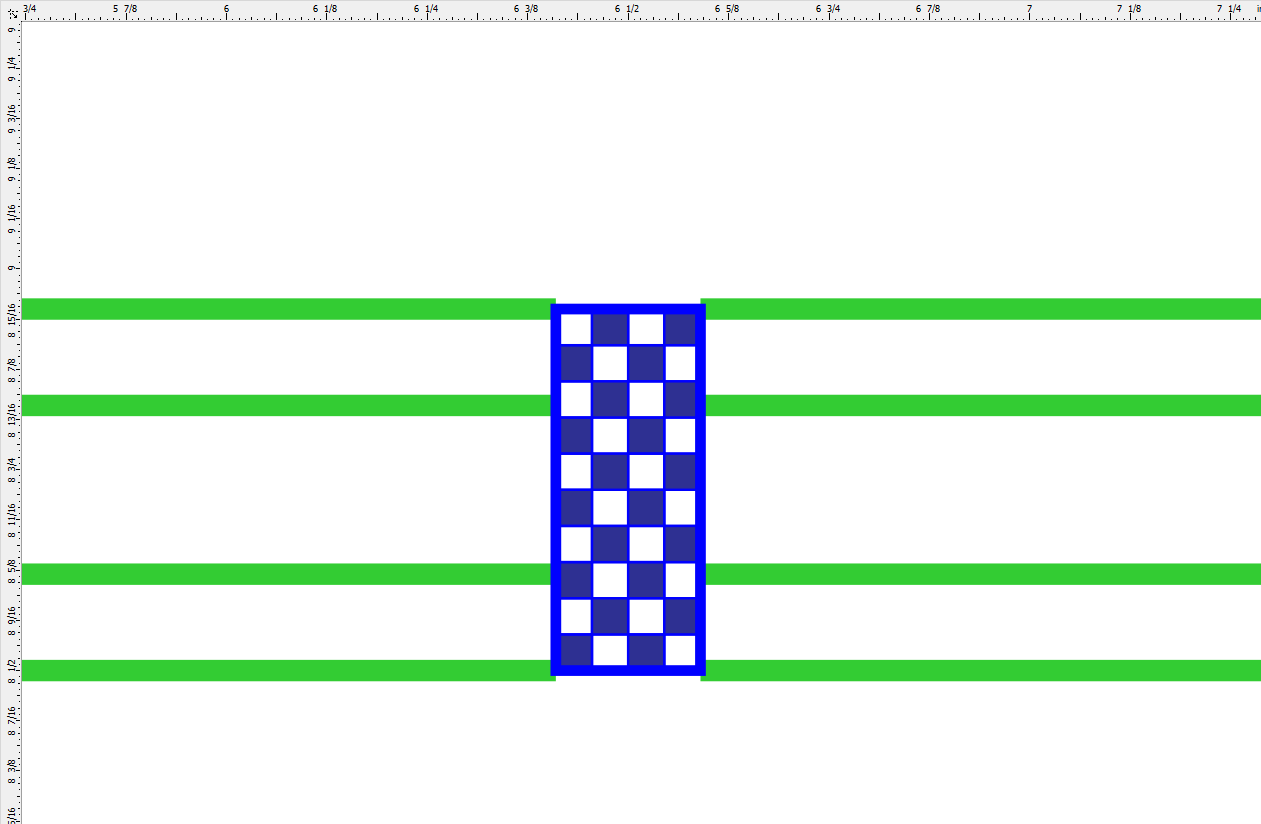Click the horizontal ruler bar

click(400, 13)
